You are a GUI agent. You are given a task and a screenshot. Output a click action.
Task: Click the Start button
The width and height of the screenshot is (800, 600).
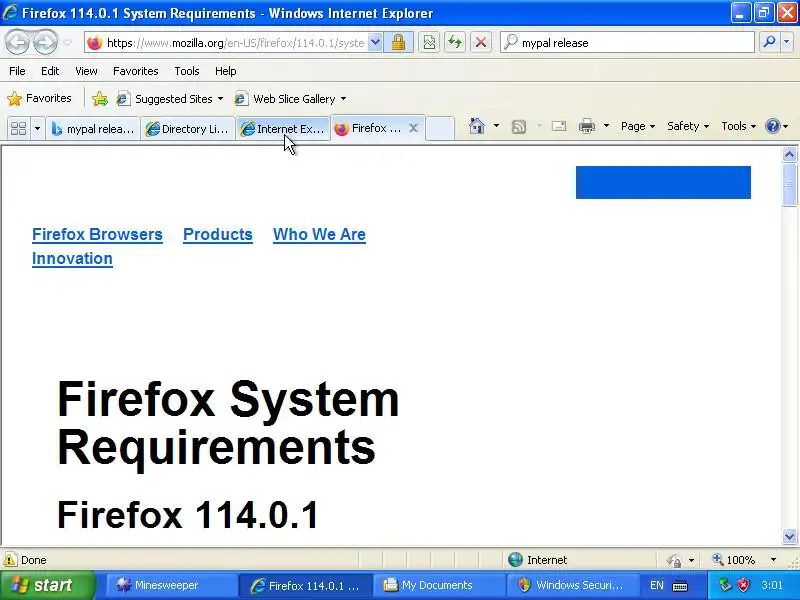47,585
